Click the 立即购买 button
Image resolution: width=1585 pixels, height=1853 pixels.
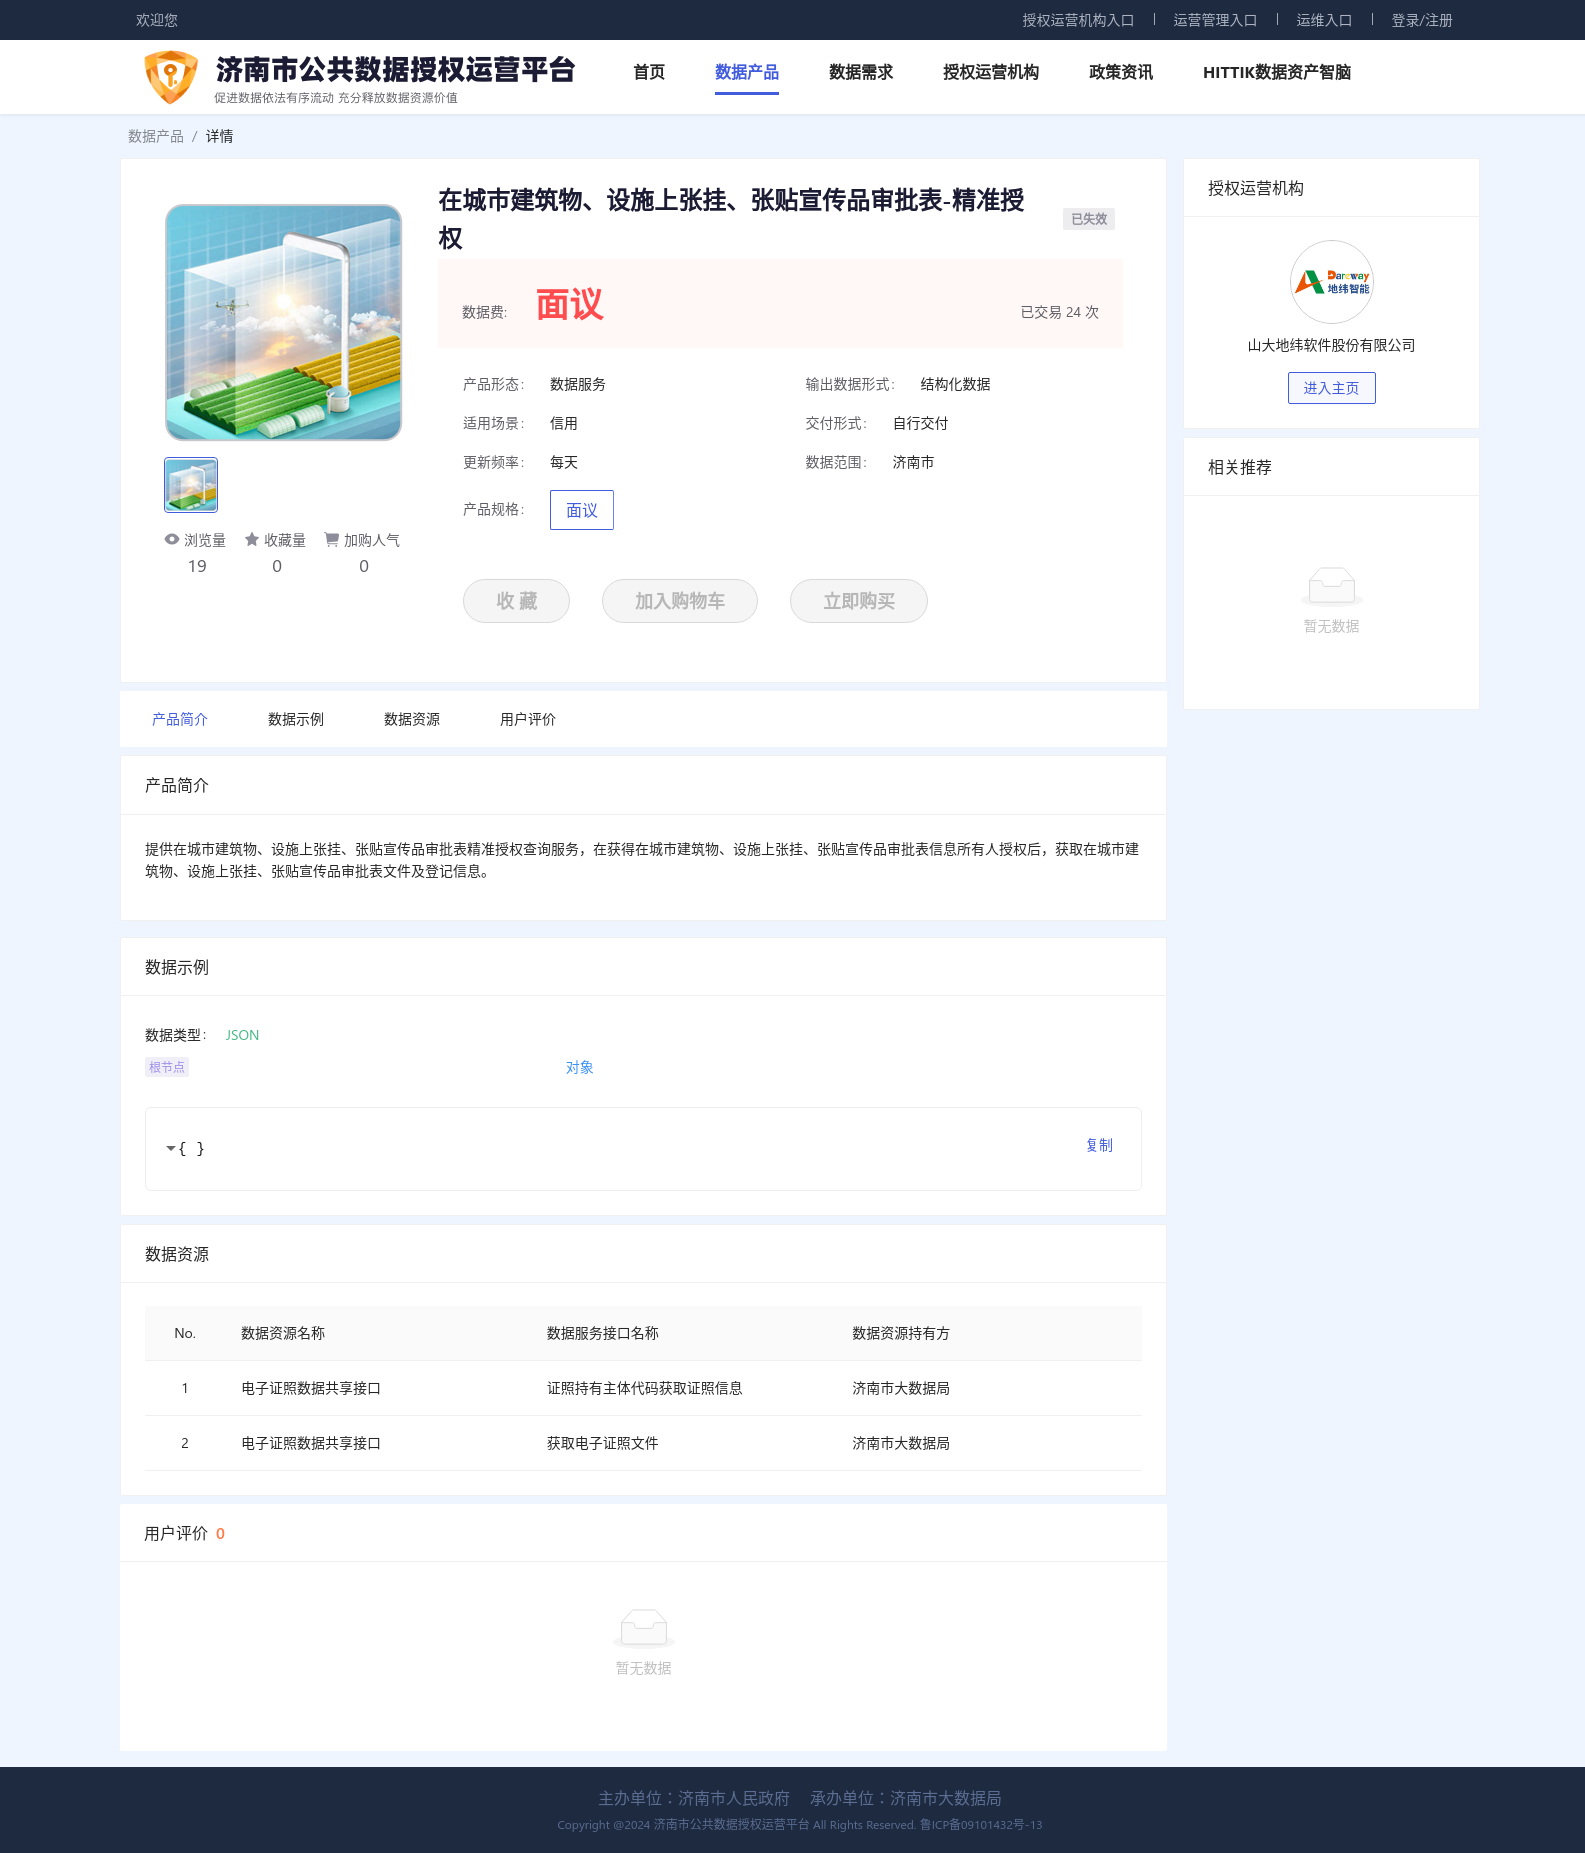coord(859,601)
